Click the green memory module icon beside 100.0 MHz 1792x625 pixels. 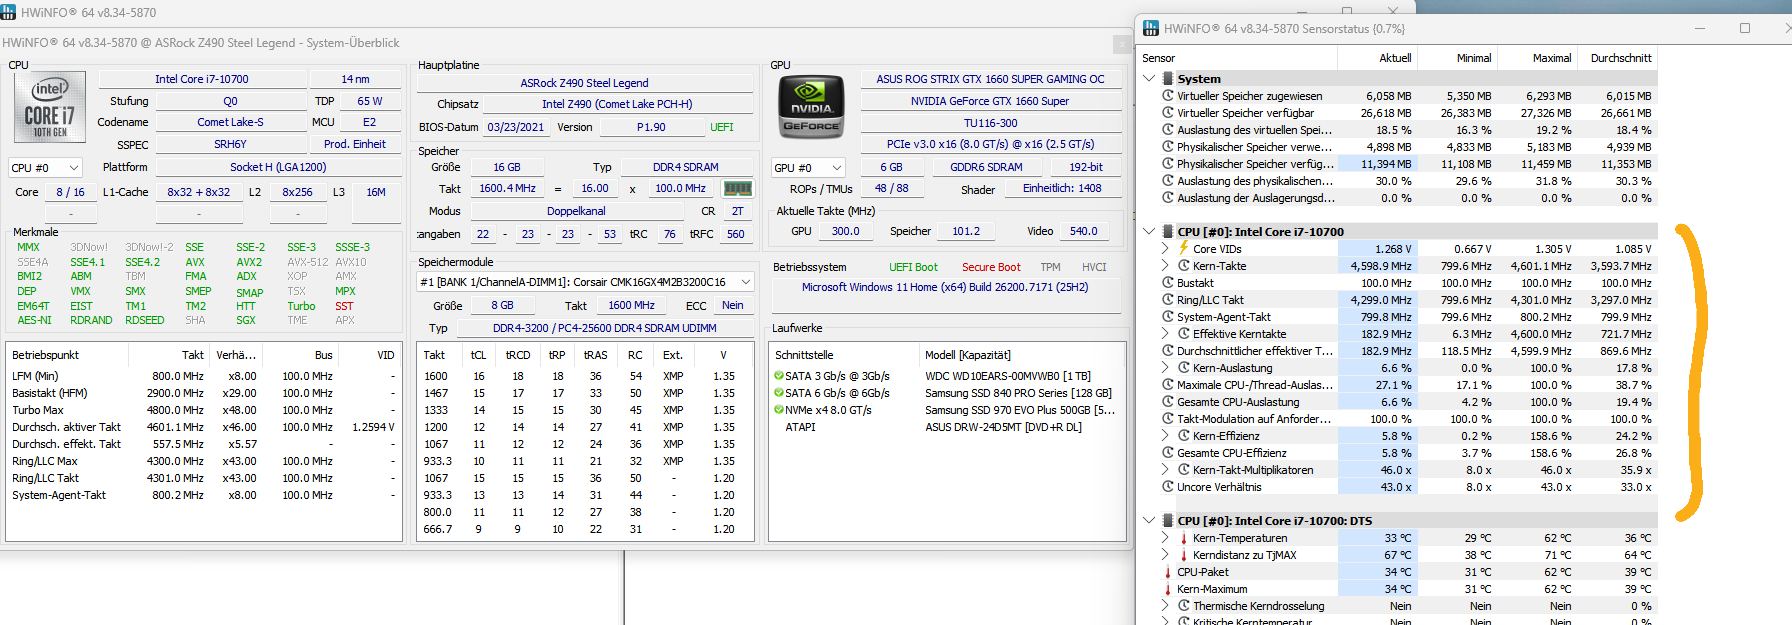737,188
